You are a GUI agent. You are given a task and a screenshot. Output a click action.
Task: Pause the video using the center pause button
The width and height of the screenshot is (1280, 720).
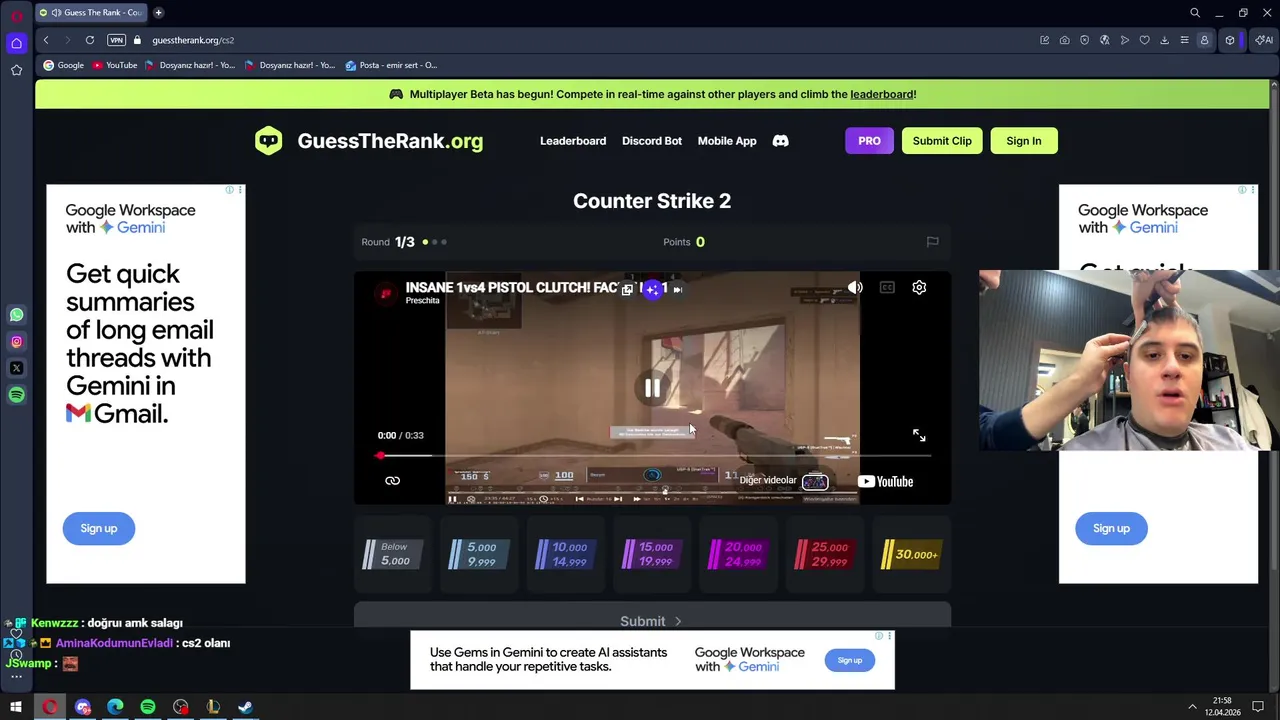tap(652, 388)
